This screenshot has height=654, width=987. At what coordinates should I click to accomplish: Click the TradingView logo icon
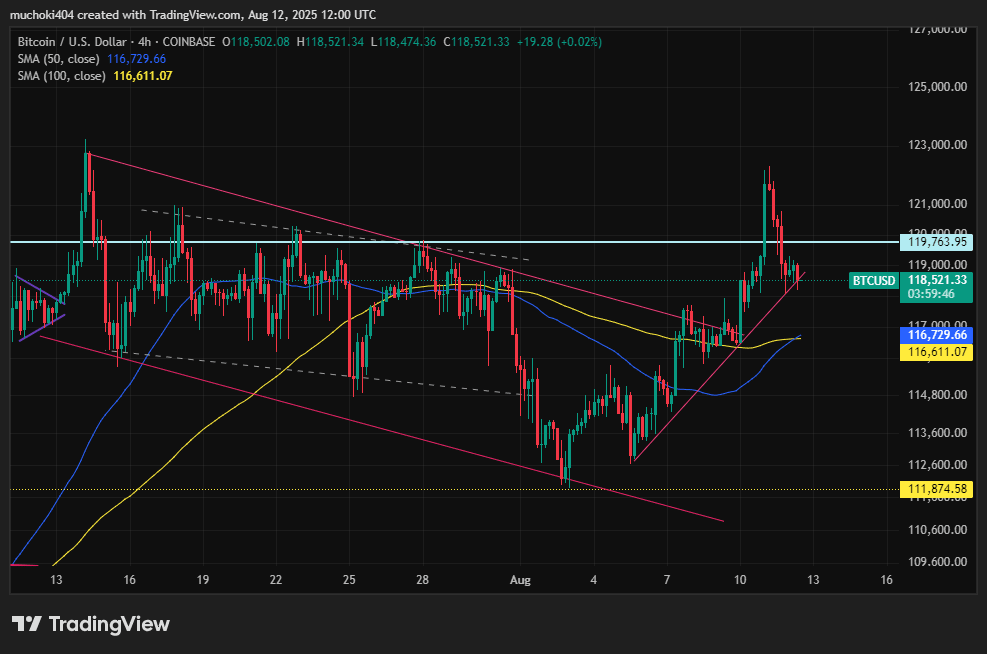[26, 624]
